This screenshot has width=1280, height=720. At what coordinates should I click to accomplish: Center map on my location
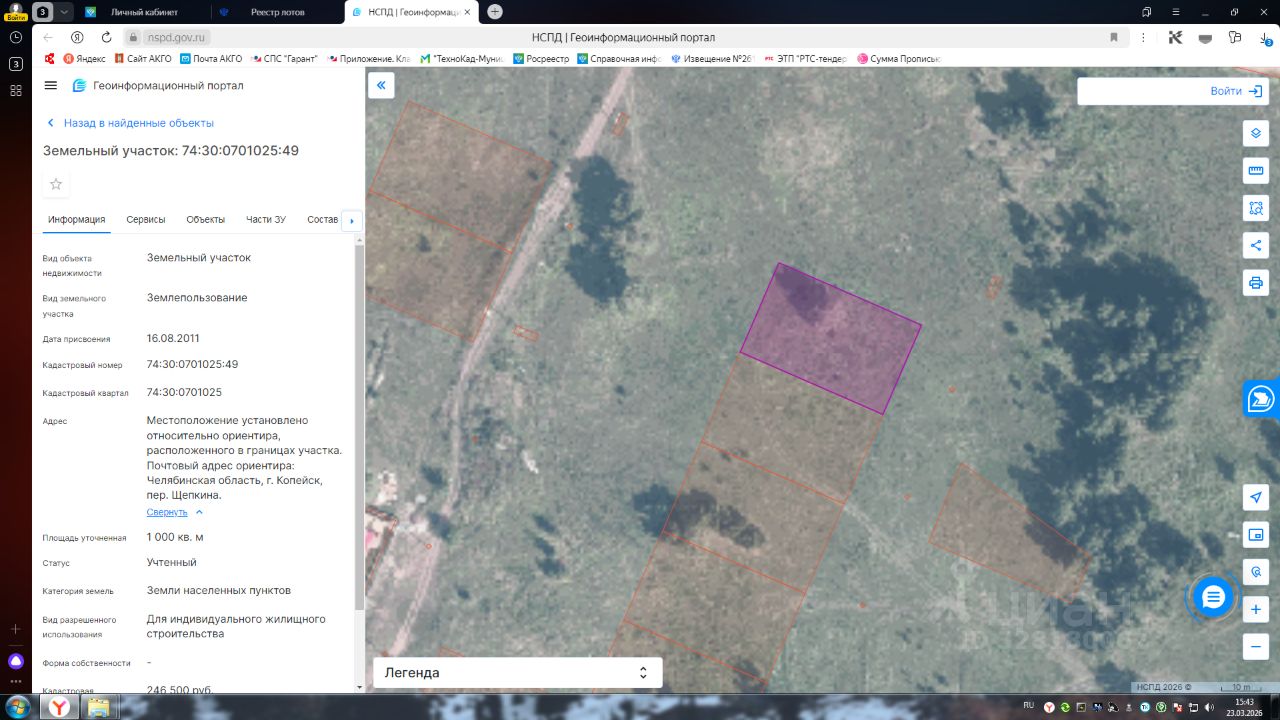tap(1256, 498)
